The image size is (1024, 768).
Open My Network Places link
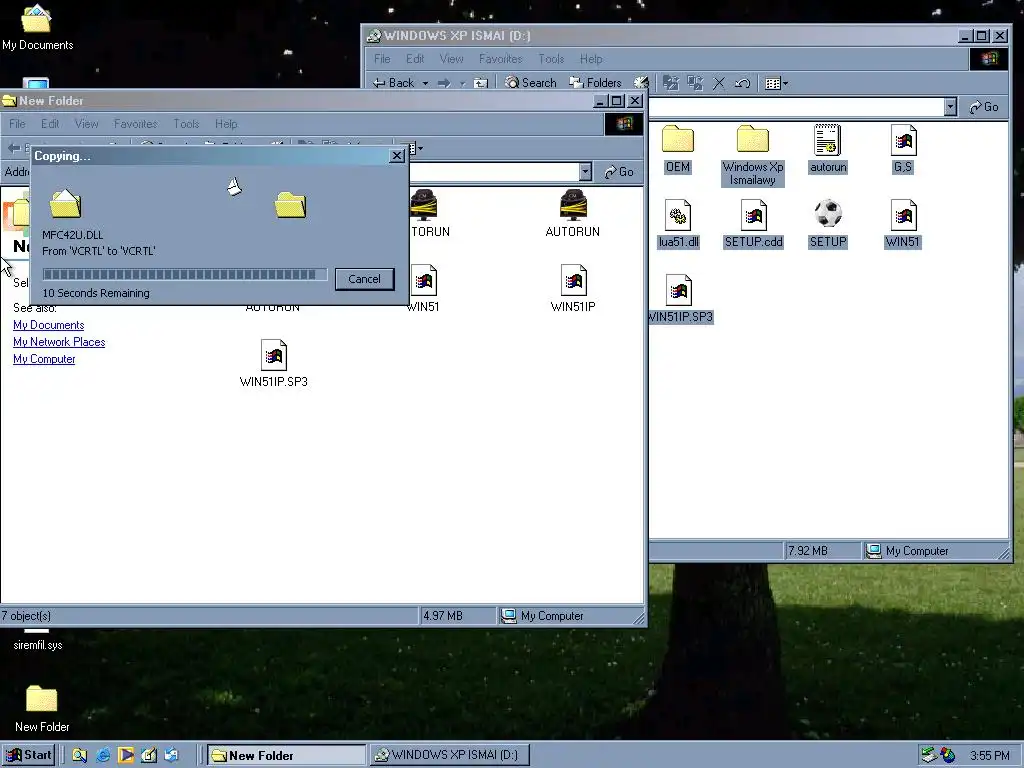tap(59, 342)
